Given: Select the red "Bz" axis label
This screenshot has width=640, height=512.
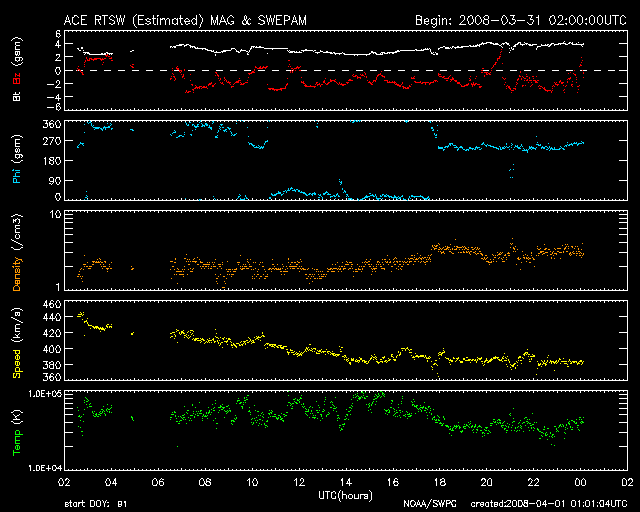Looking at the screenshot, I should tap(17, 79).
